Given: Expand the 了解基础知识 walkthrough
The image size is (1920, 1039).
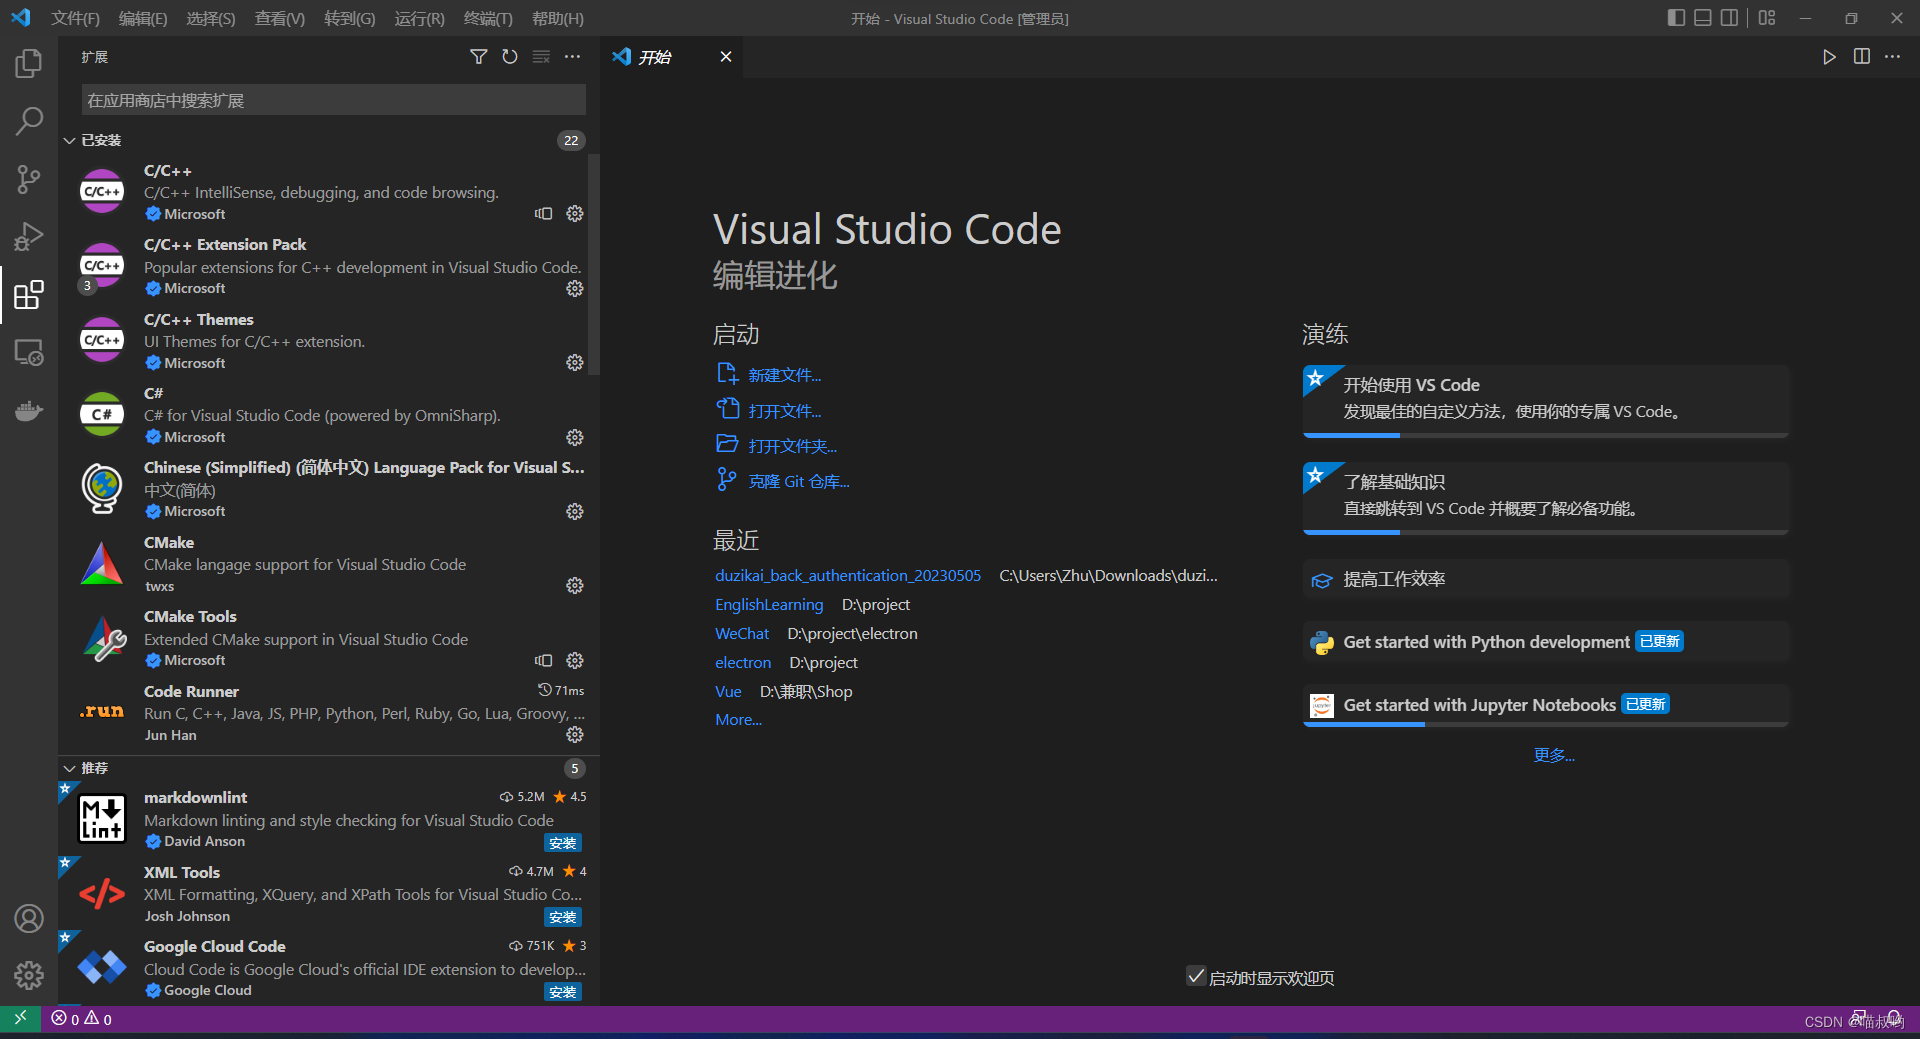Looking at the screenshot, I should point(1546,497).
